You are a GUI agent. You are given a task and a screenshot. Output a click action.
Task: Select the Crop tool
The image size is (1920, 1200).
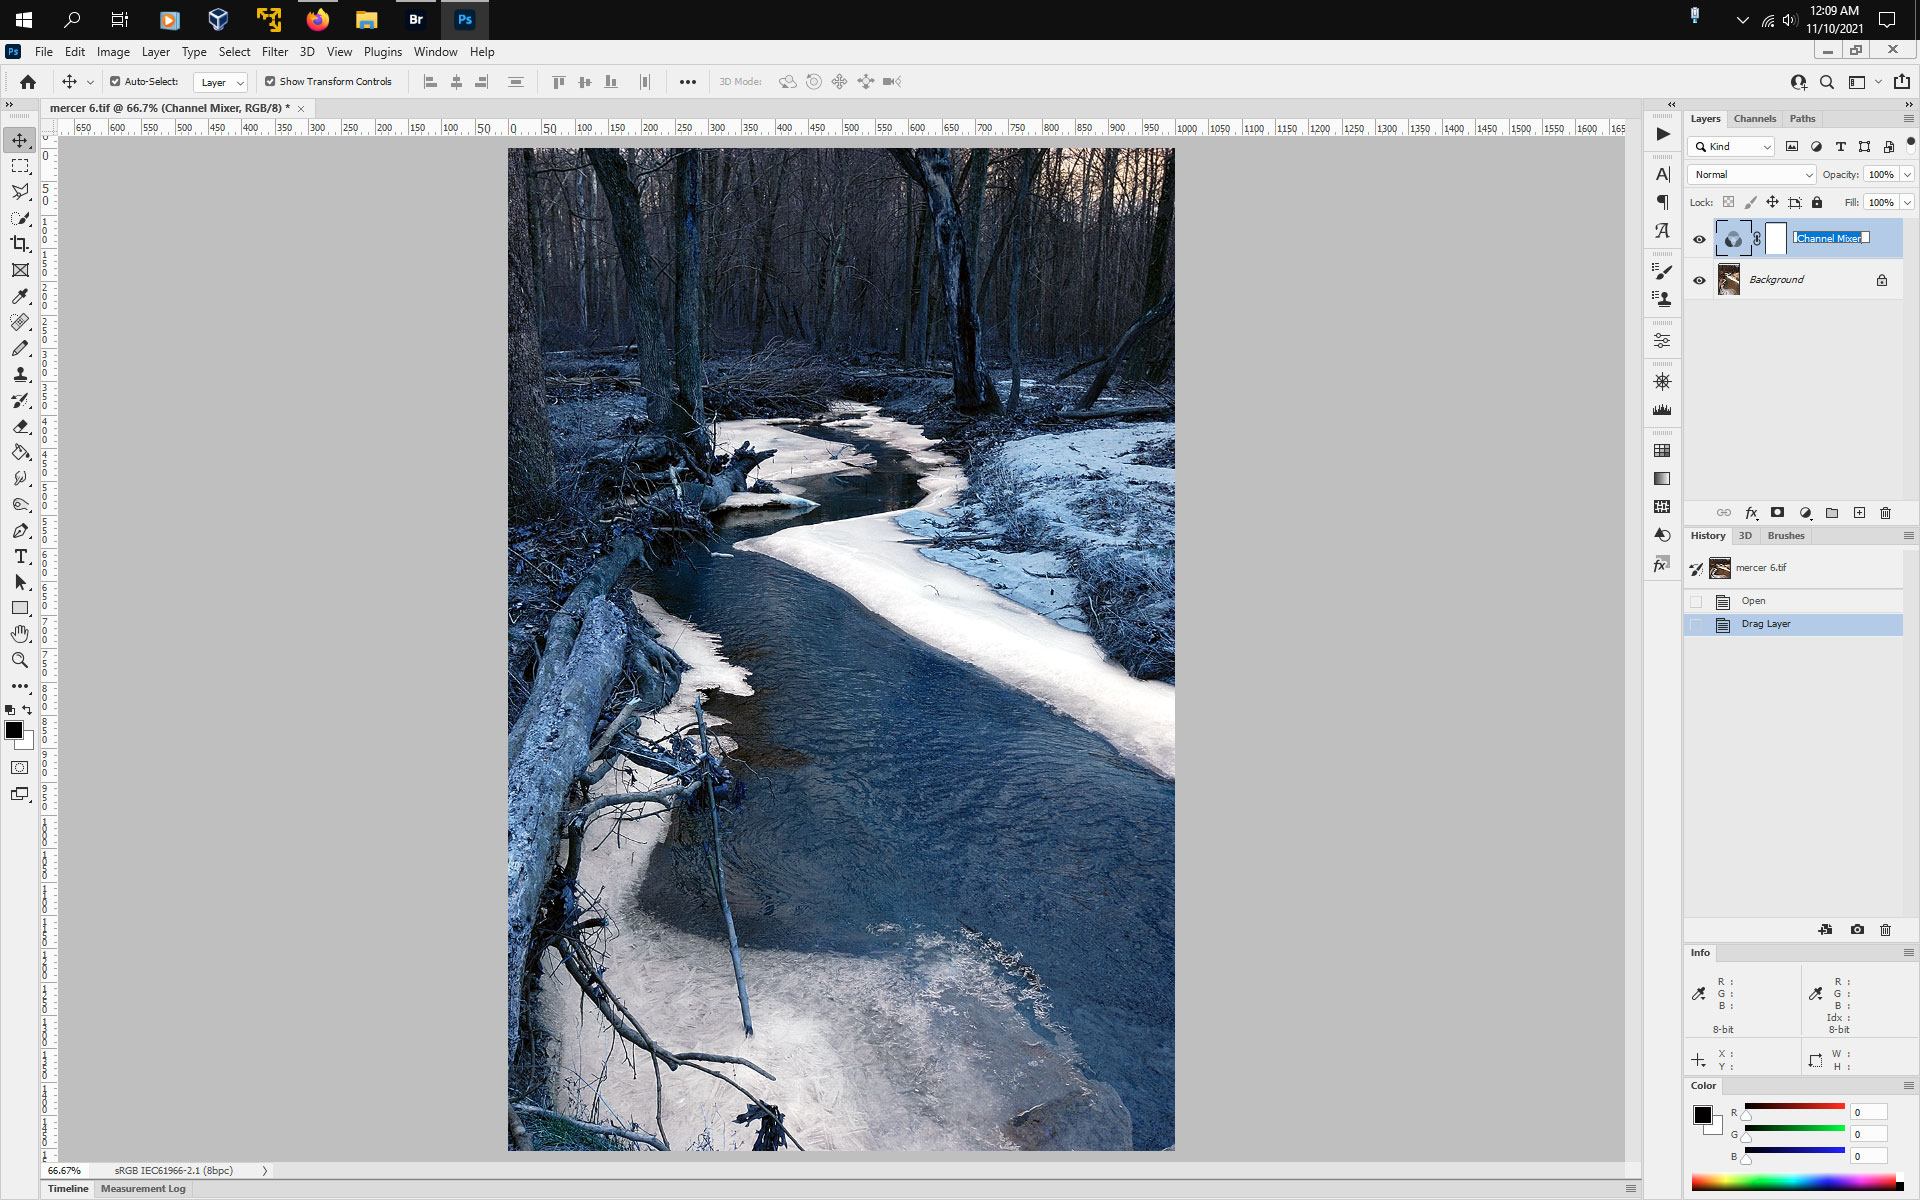click(x=20, y=244)
